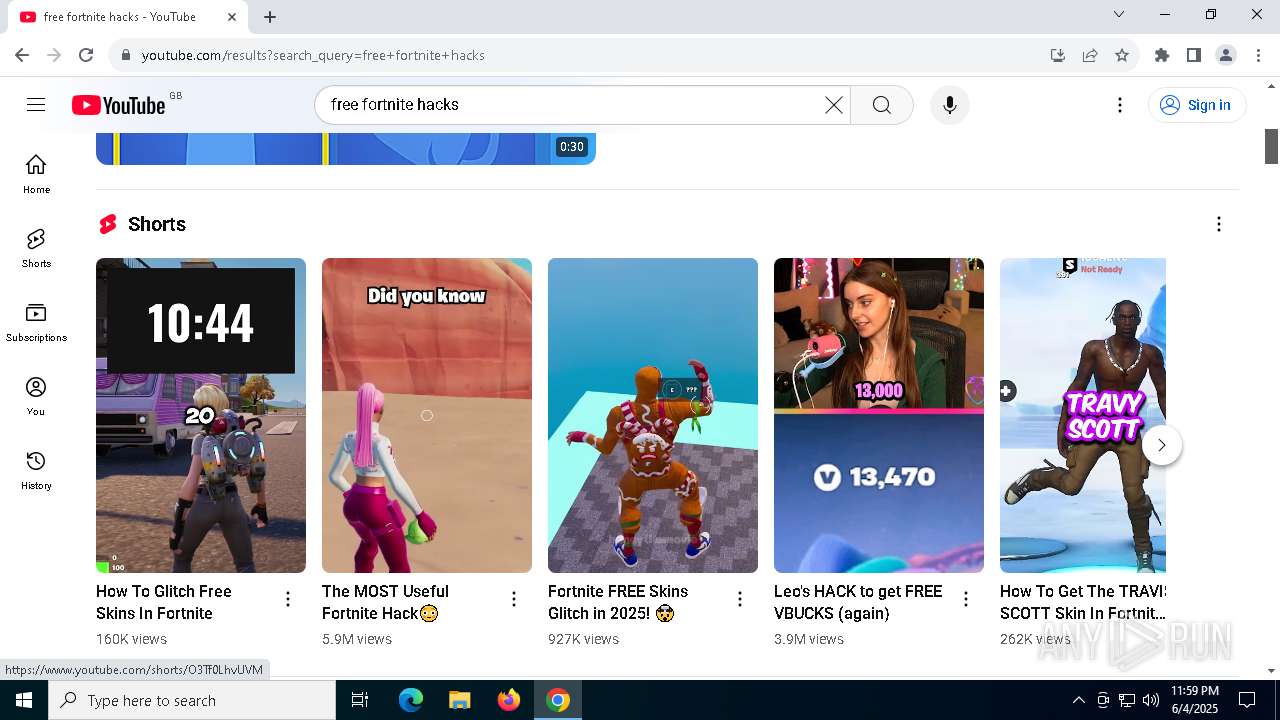Launch Microsoft Edge from the taskbar
Viewport: 1280px width, 720px height.
[411, 700]
